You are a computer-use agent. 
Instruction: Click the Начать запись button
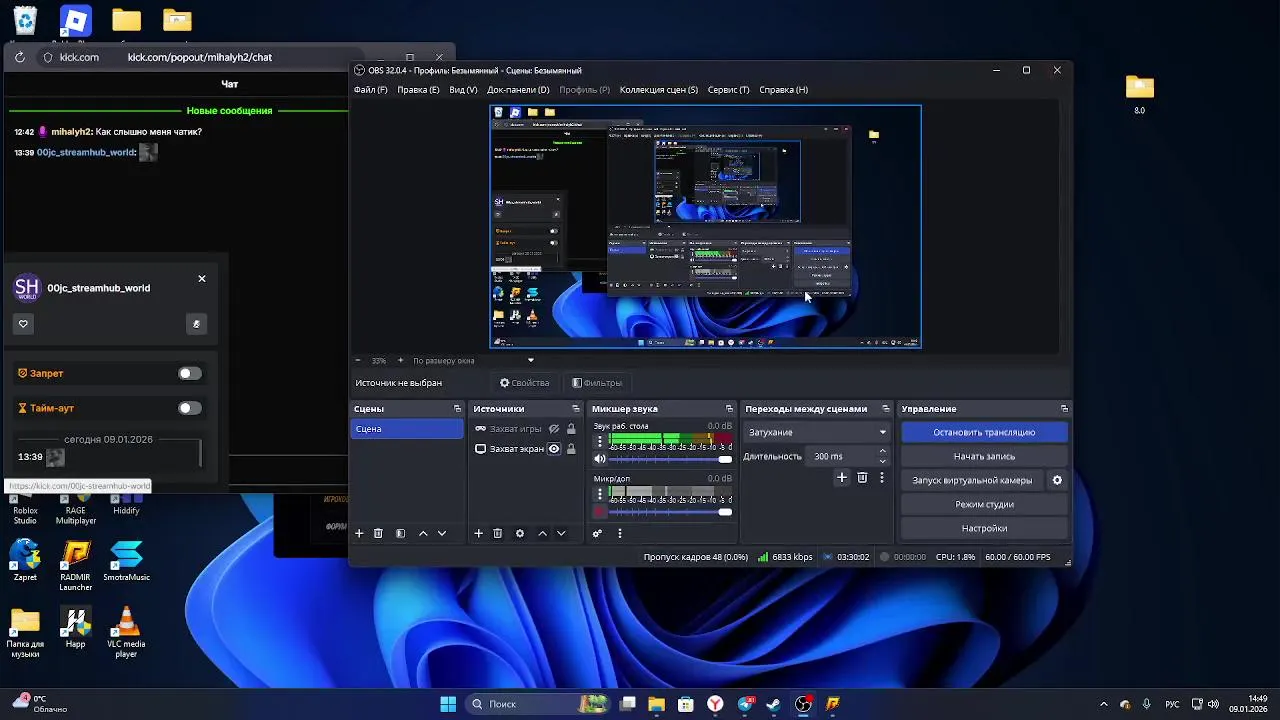(984, 456)
